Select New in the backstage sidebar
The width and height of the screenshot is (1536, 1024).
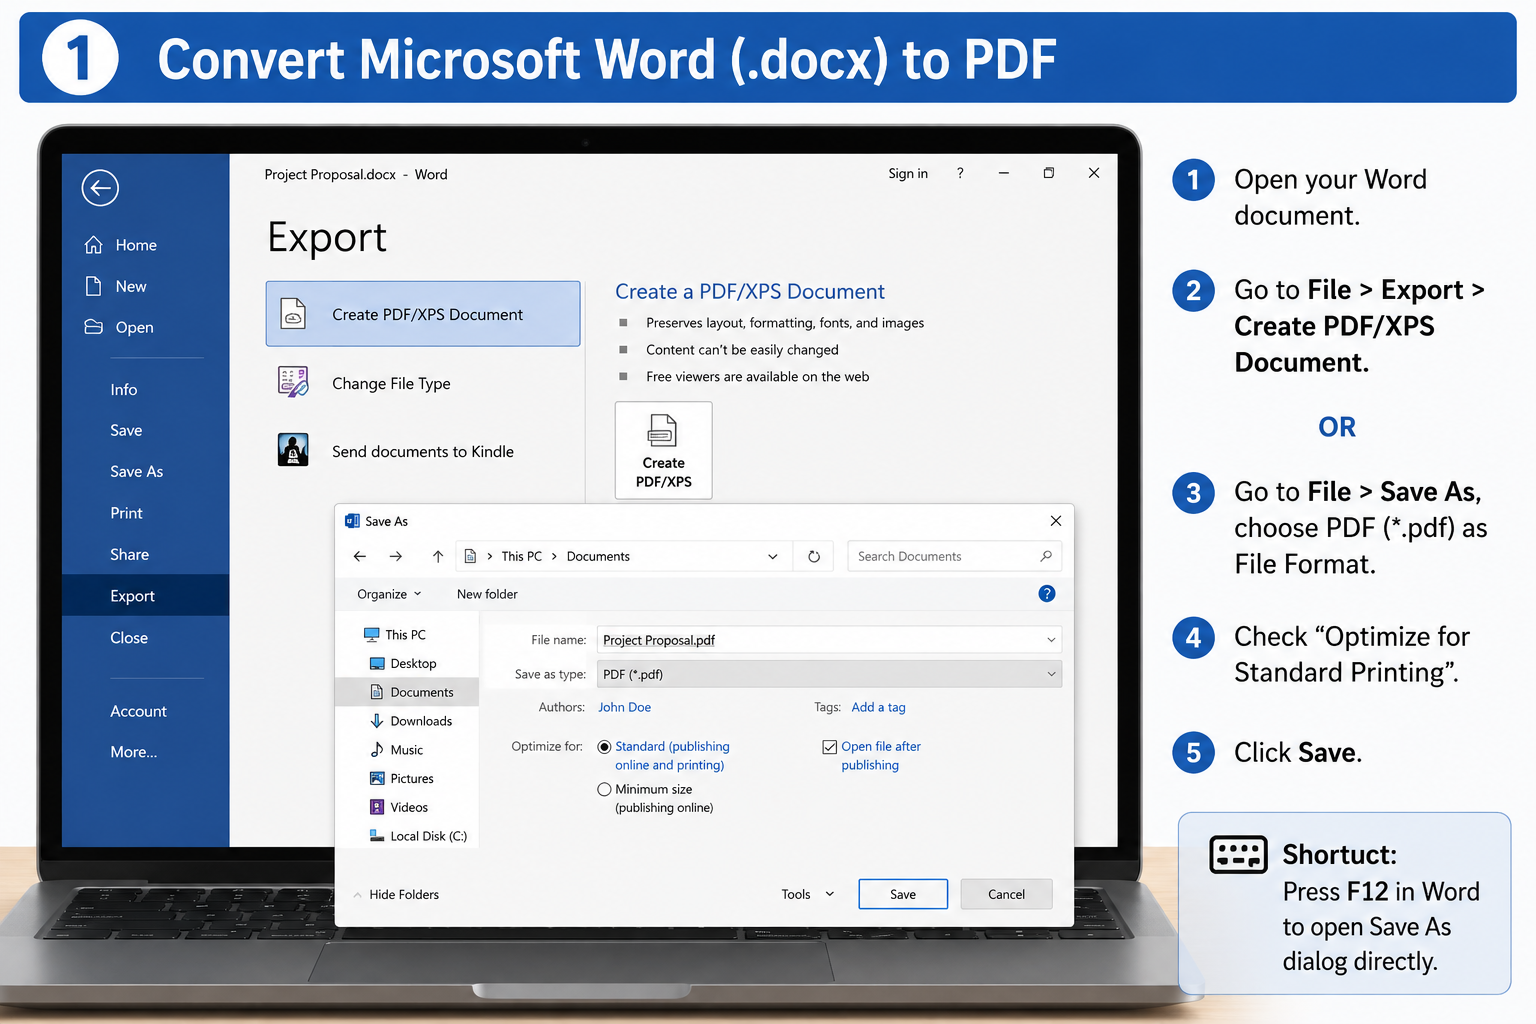tap(116, 286)
